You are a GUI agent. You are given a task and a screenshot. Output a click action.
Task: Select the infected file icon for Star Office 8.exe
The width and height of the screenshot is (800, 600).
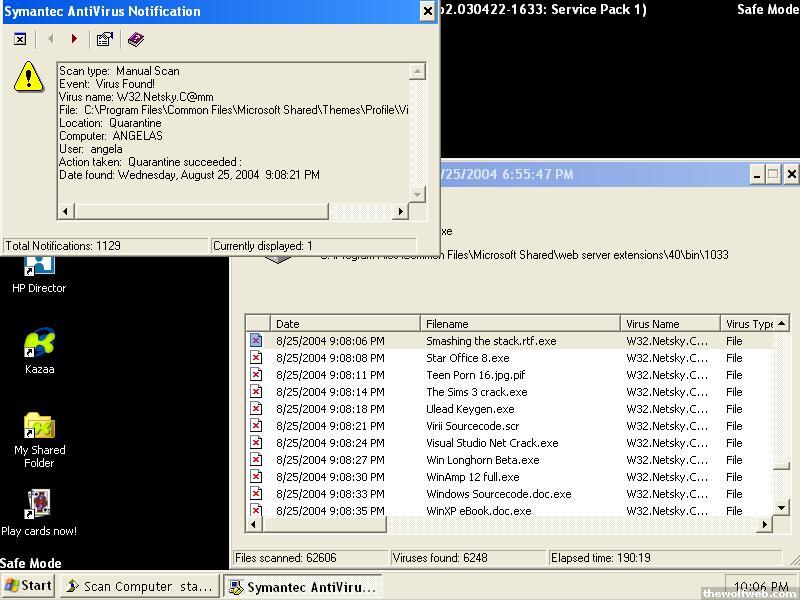click(x=256, y=358)
